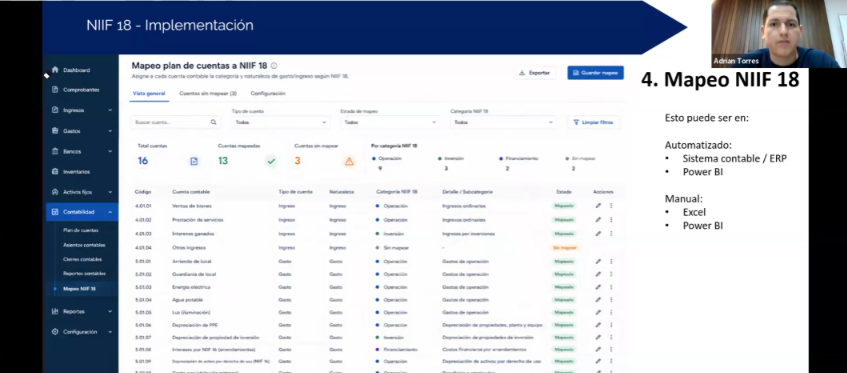
Task: Select Mapeo NIIF 18 submenu item
Action: (79, 289)
